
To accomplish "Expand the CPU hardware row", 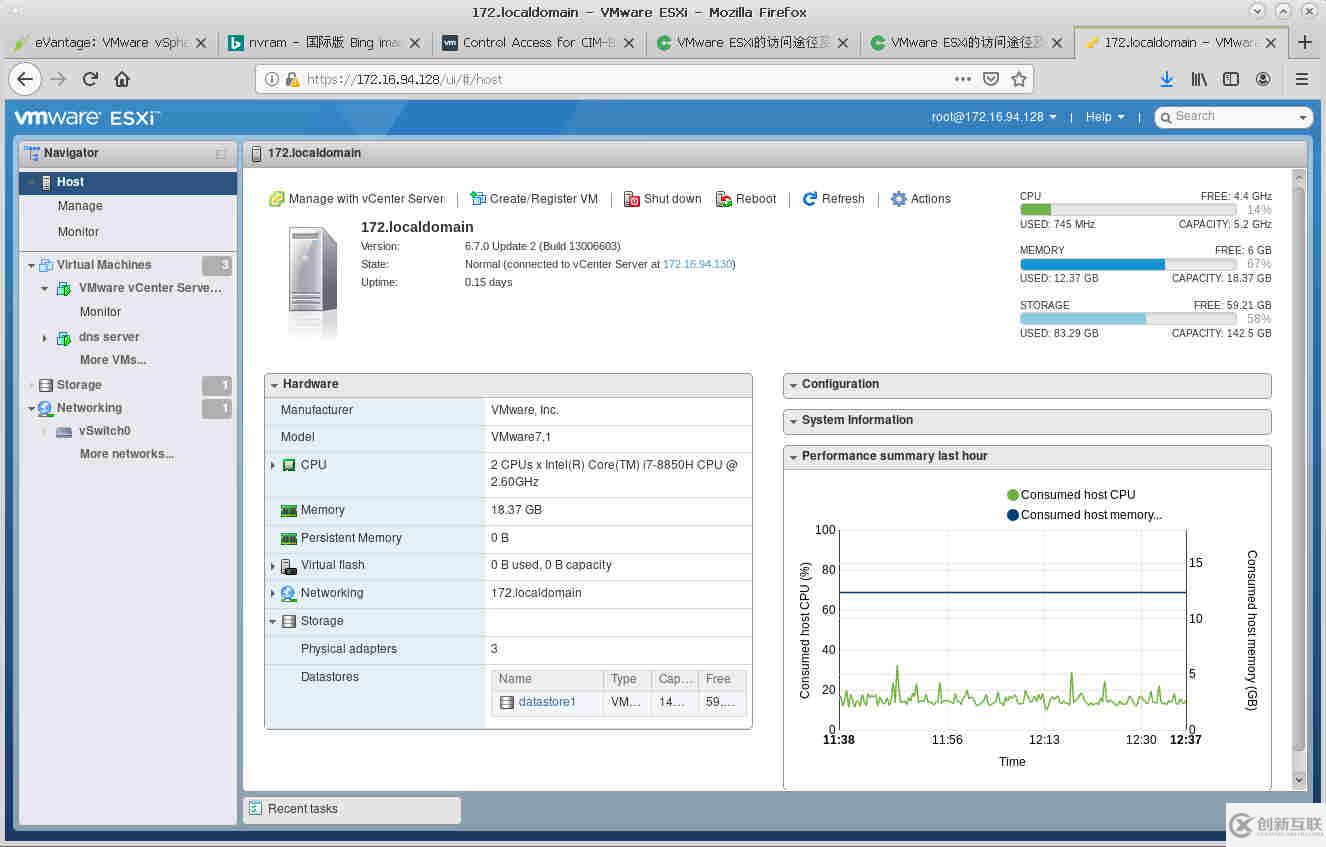I will (272, 465).
